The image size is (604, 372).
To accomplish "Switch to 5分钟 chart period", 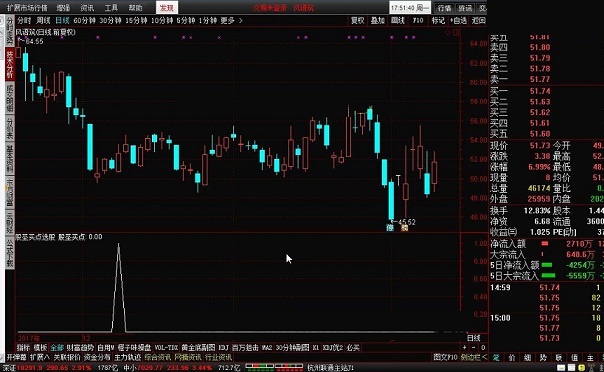I will (x=186, y=20).
